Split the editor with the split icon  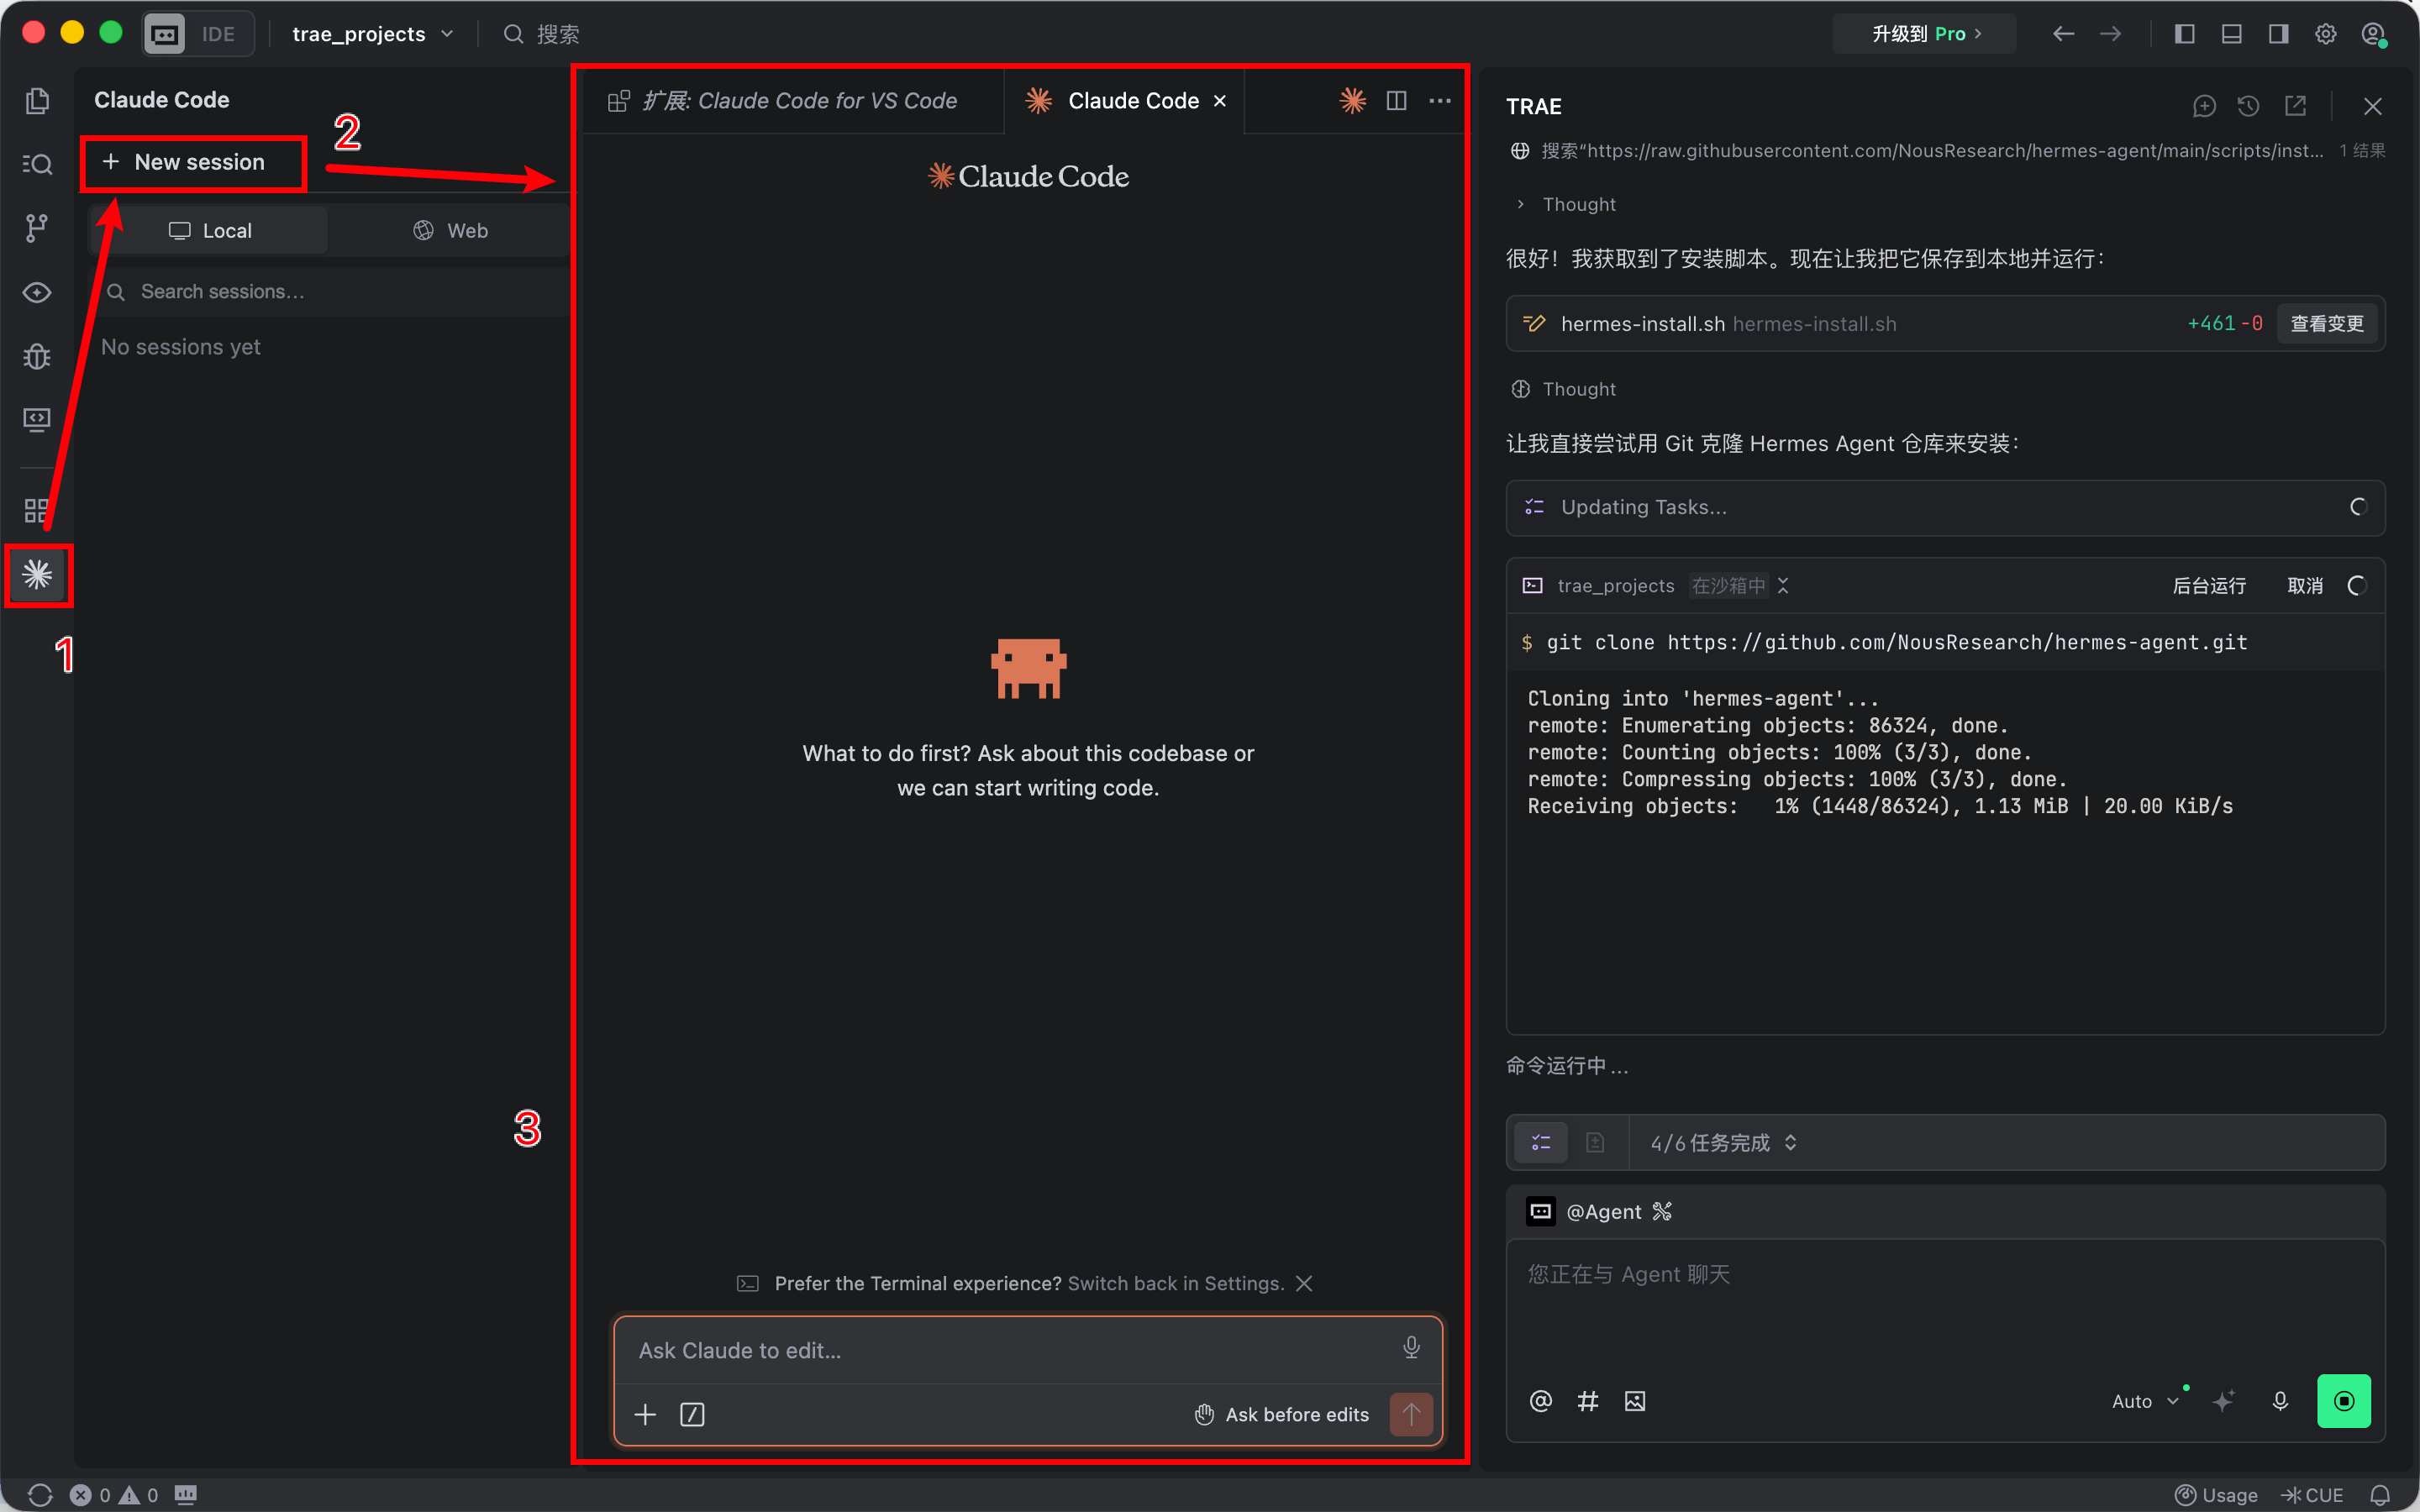pos(1396,100)
